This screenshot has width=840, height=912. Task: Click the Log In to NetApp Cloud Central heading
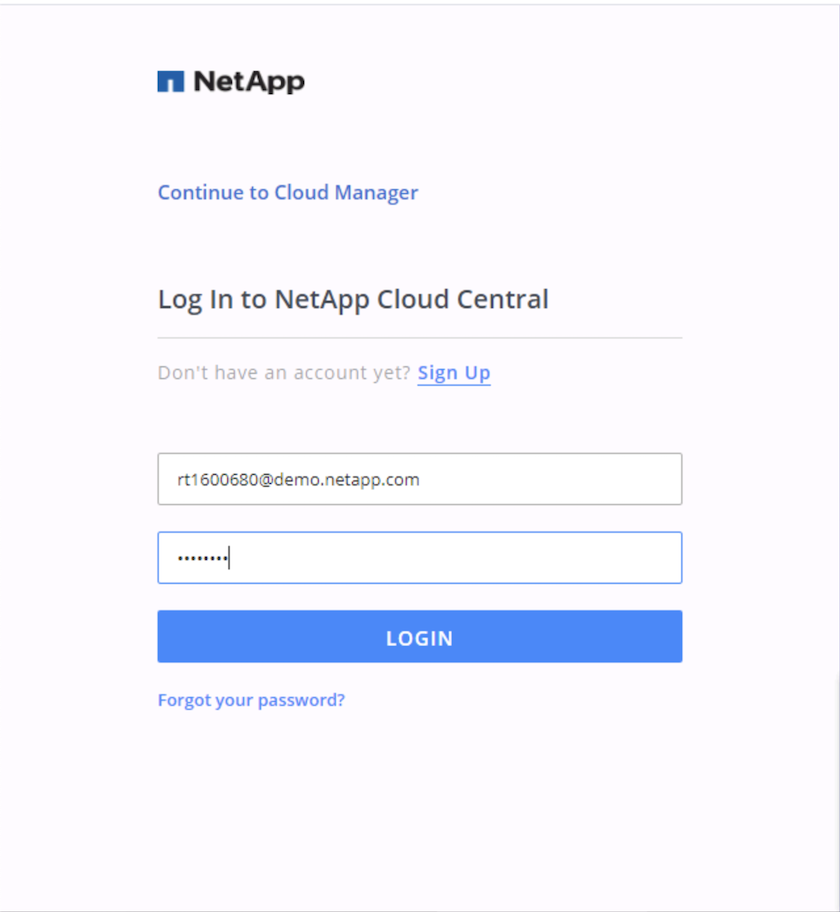coord(353,299)
